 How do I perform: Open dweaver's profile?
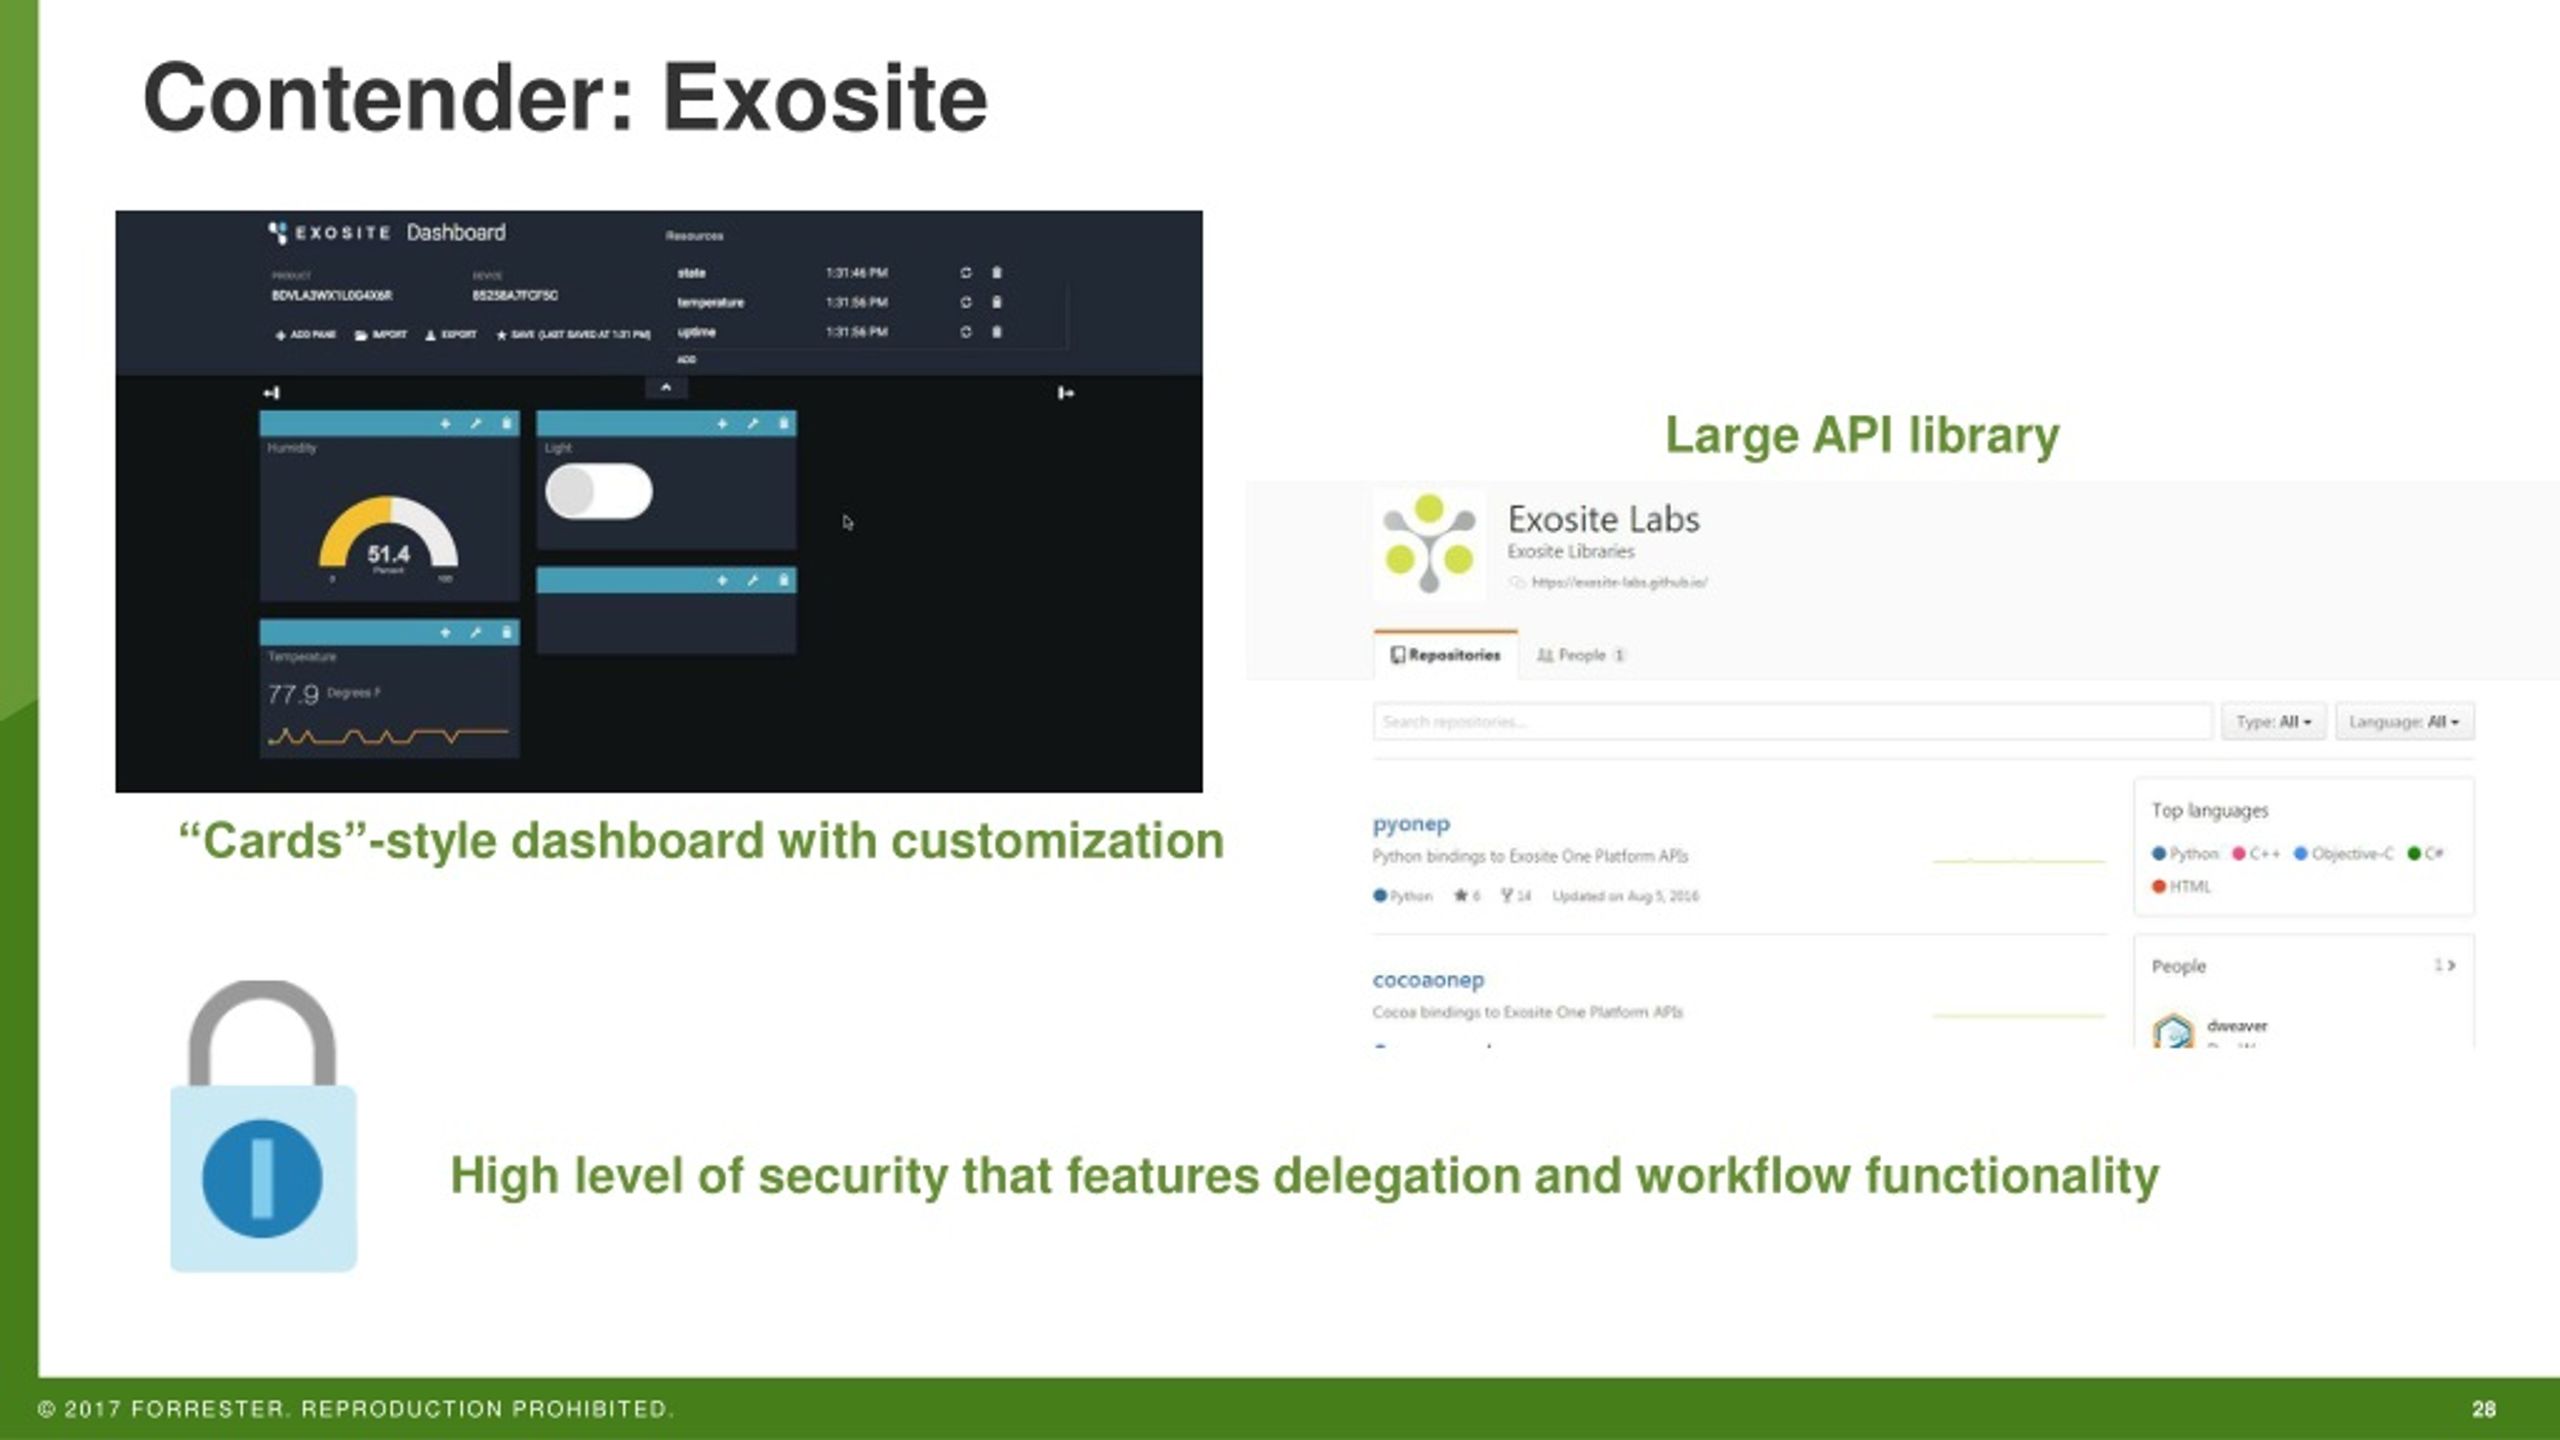coord(2236,1026)
